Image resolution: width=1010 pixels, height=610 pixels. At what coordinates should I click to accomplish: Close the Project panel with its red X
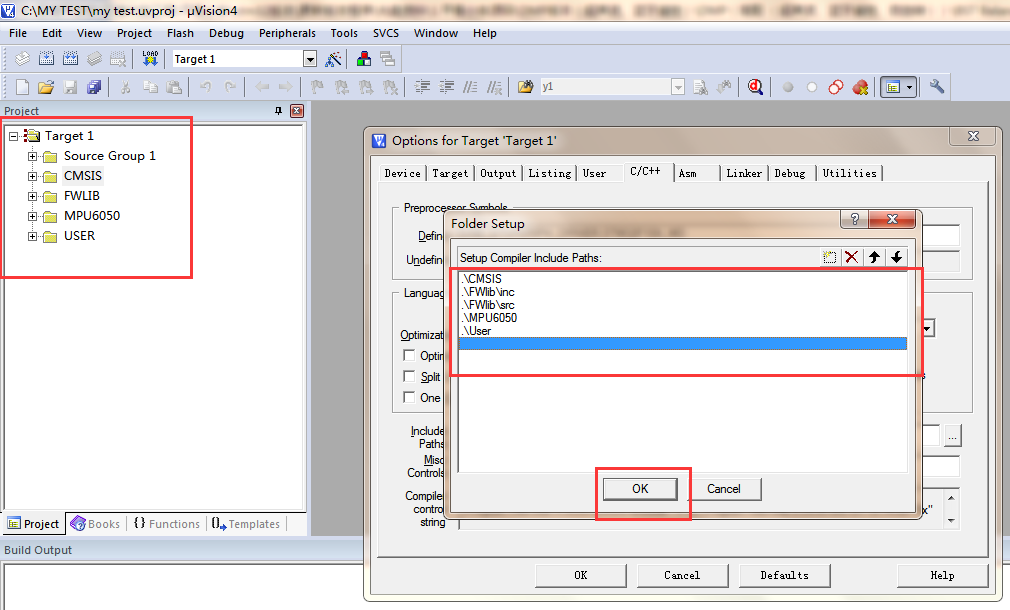[x=297, y=111]
